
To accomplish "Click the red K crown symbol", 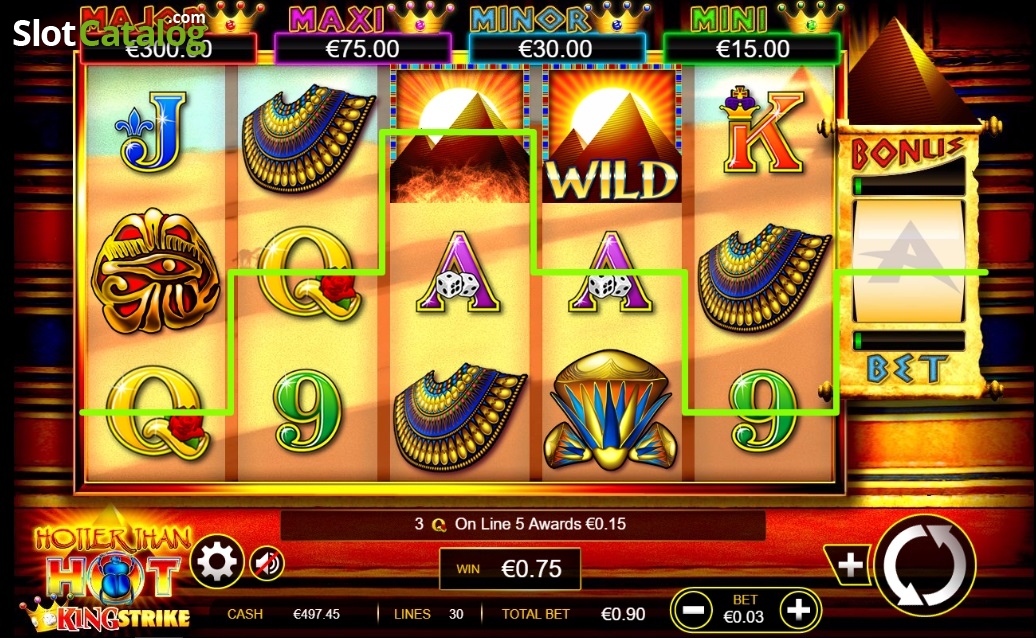I will pos(764,130).
